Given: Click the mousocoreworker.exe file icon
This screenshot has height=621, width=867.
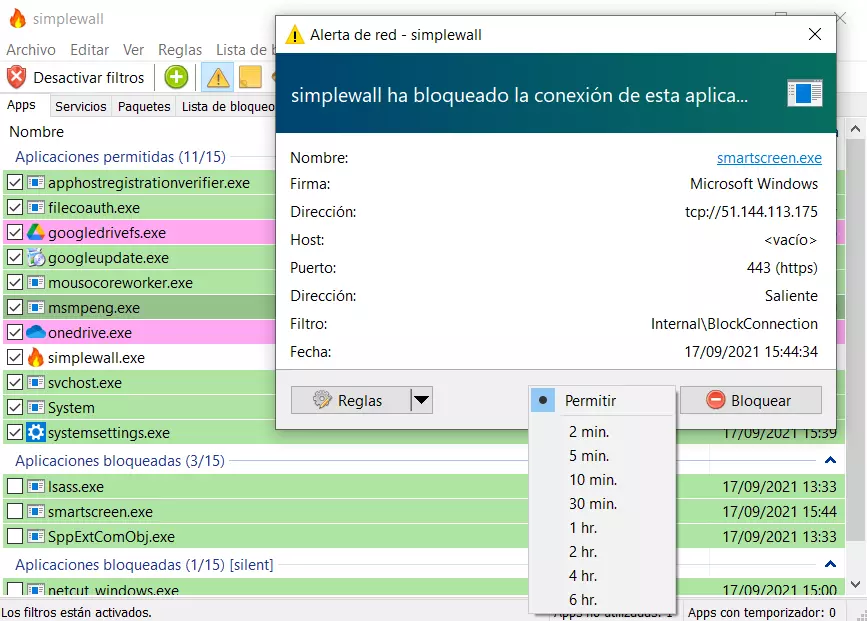Looking at the screenshot, I should pos(36,283).
